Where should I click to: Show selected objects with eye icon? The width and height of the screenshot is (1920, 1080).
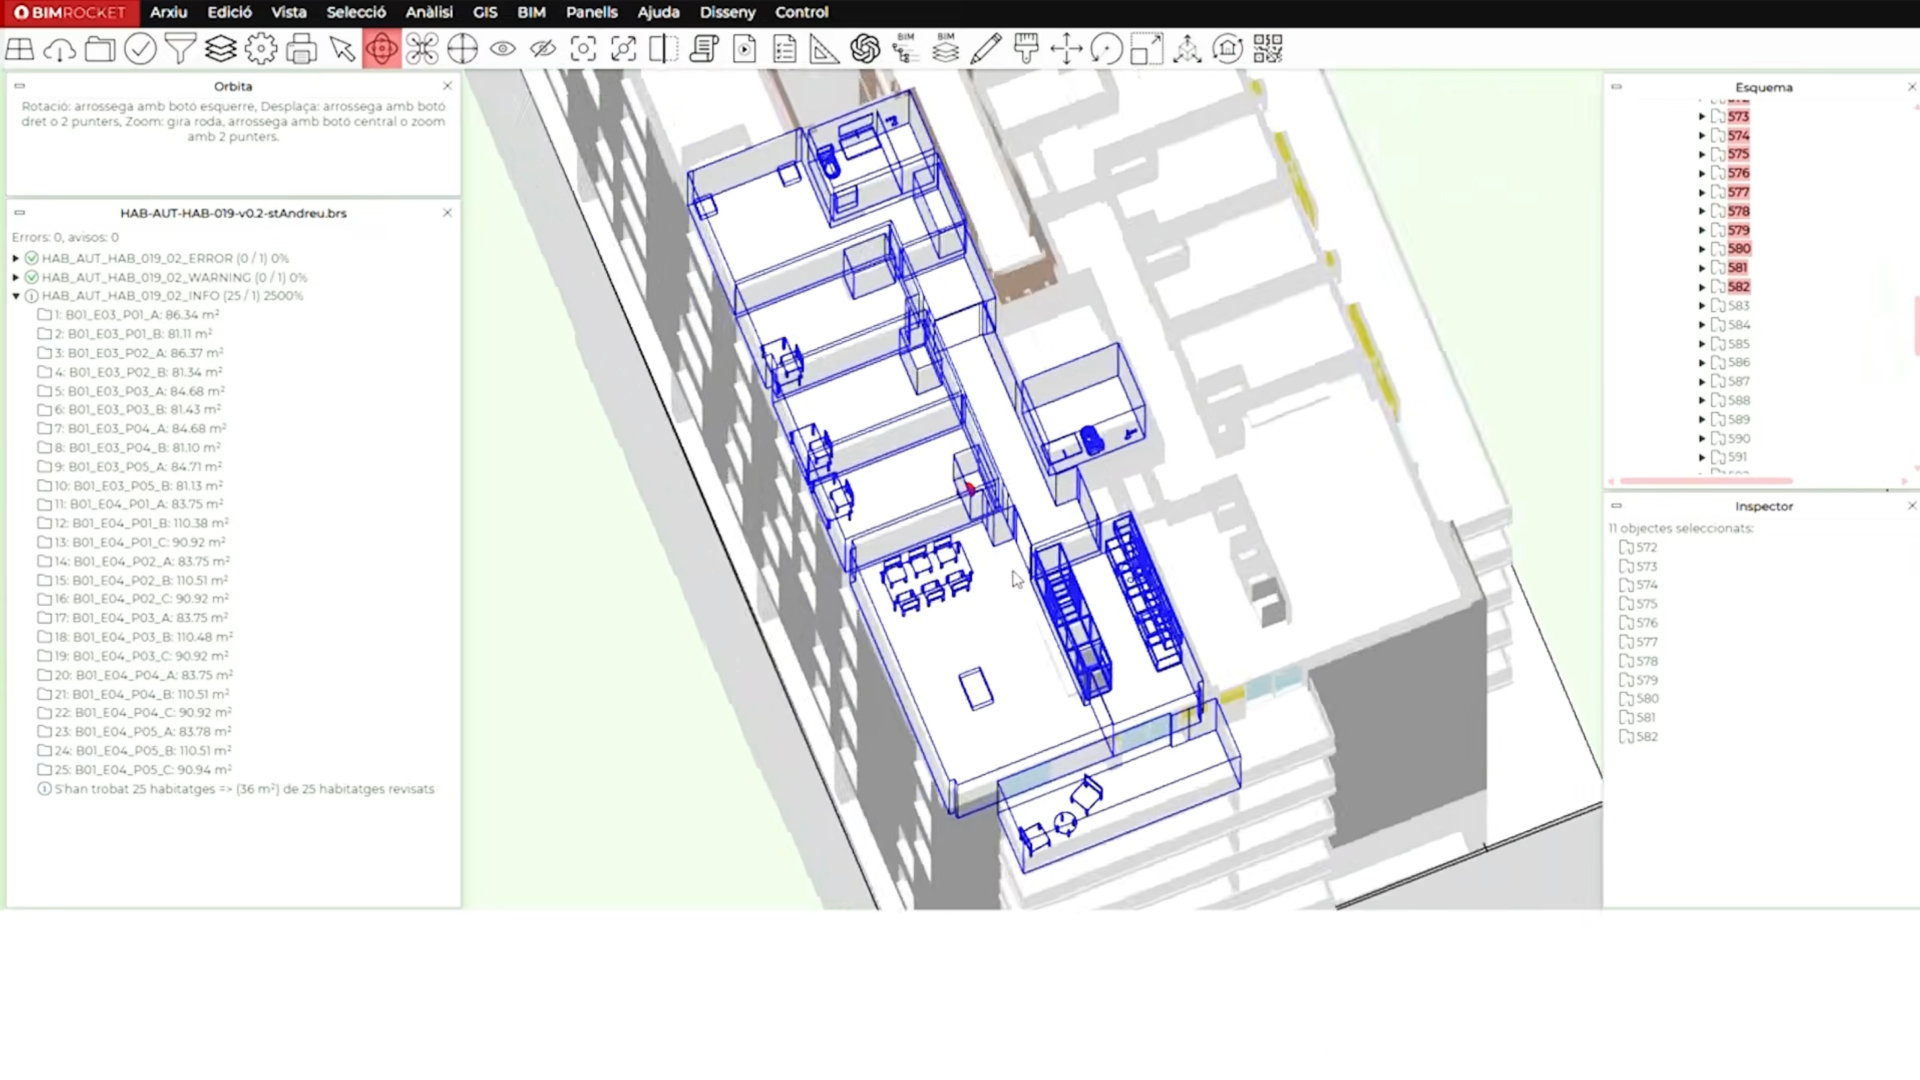click(x=502, y=49)
